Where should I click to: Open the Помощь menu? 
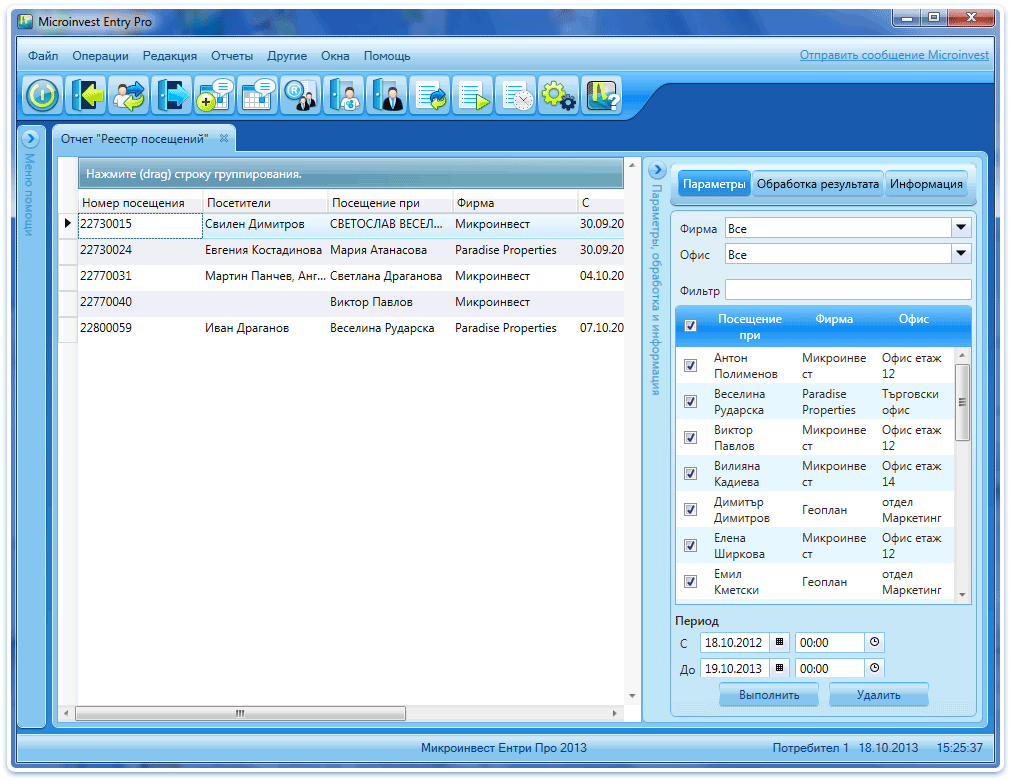point(387,55)
